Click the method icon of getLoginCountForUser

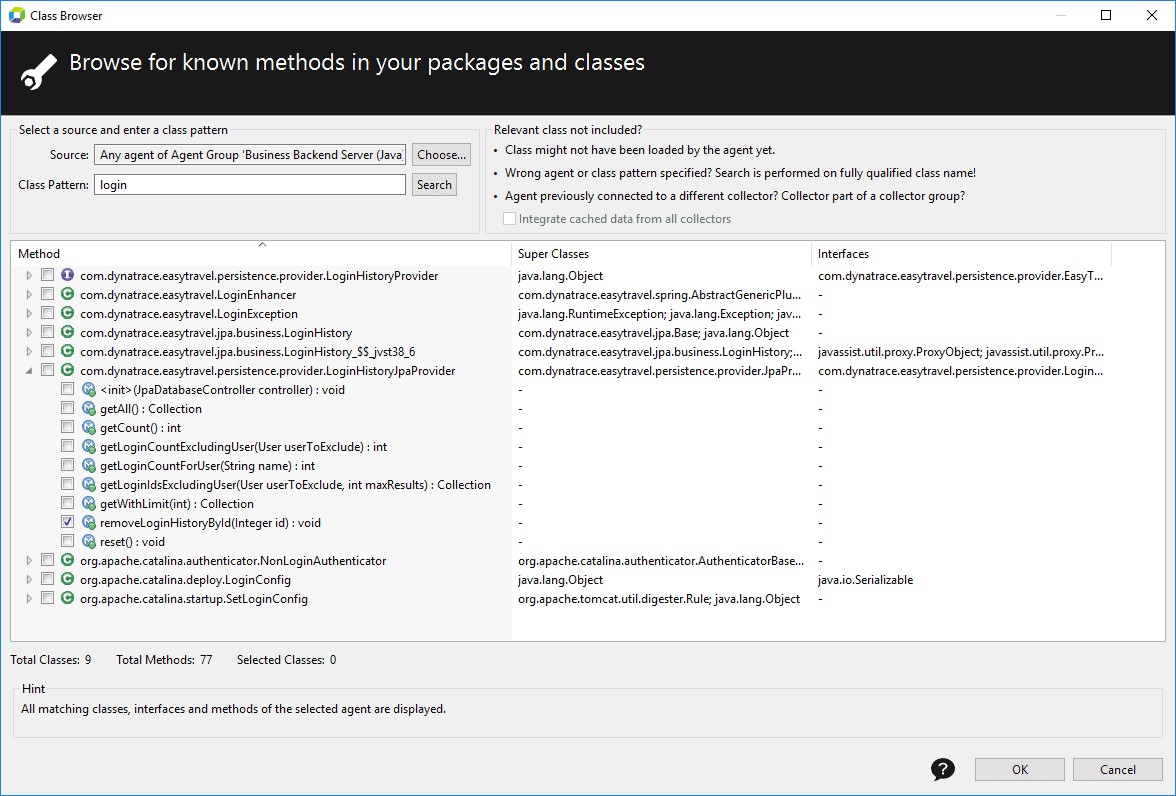88,465
